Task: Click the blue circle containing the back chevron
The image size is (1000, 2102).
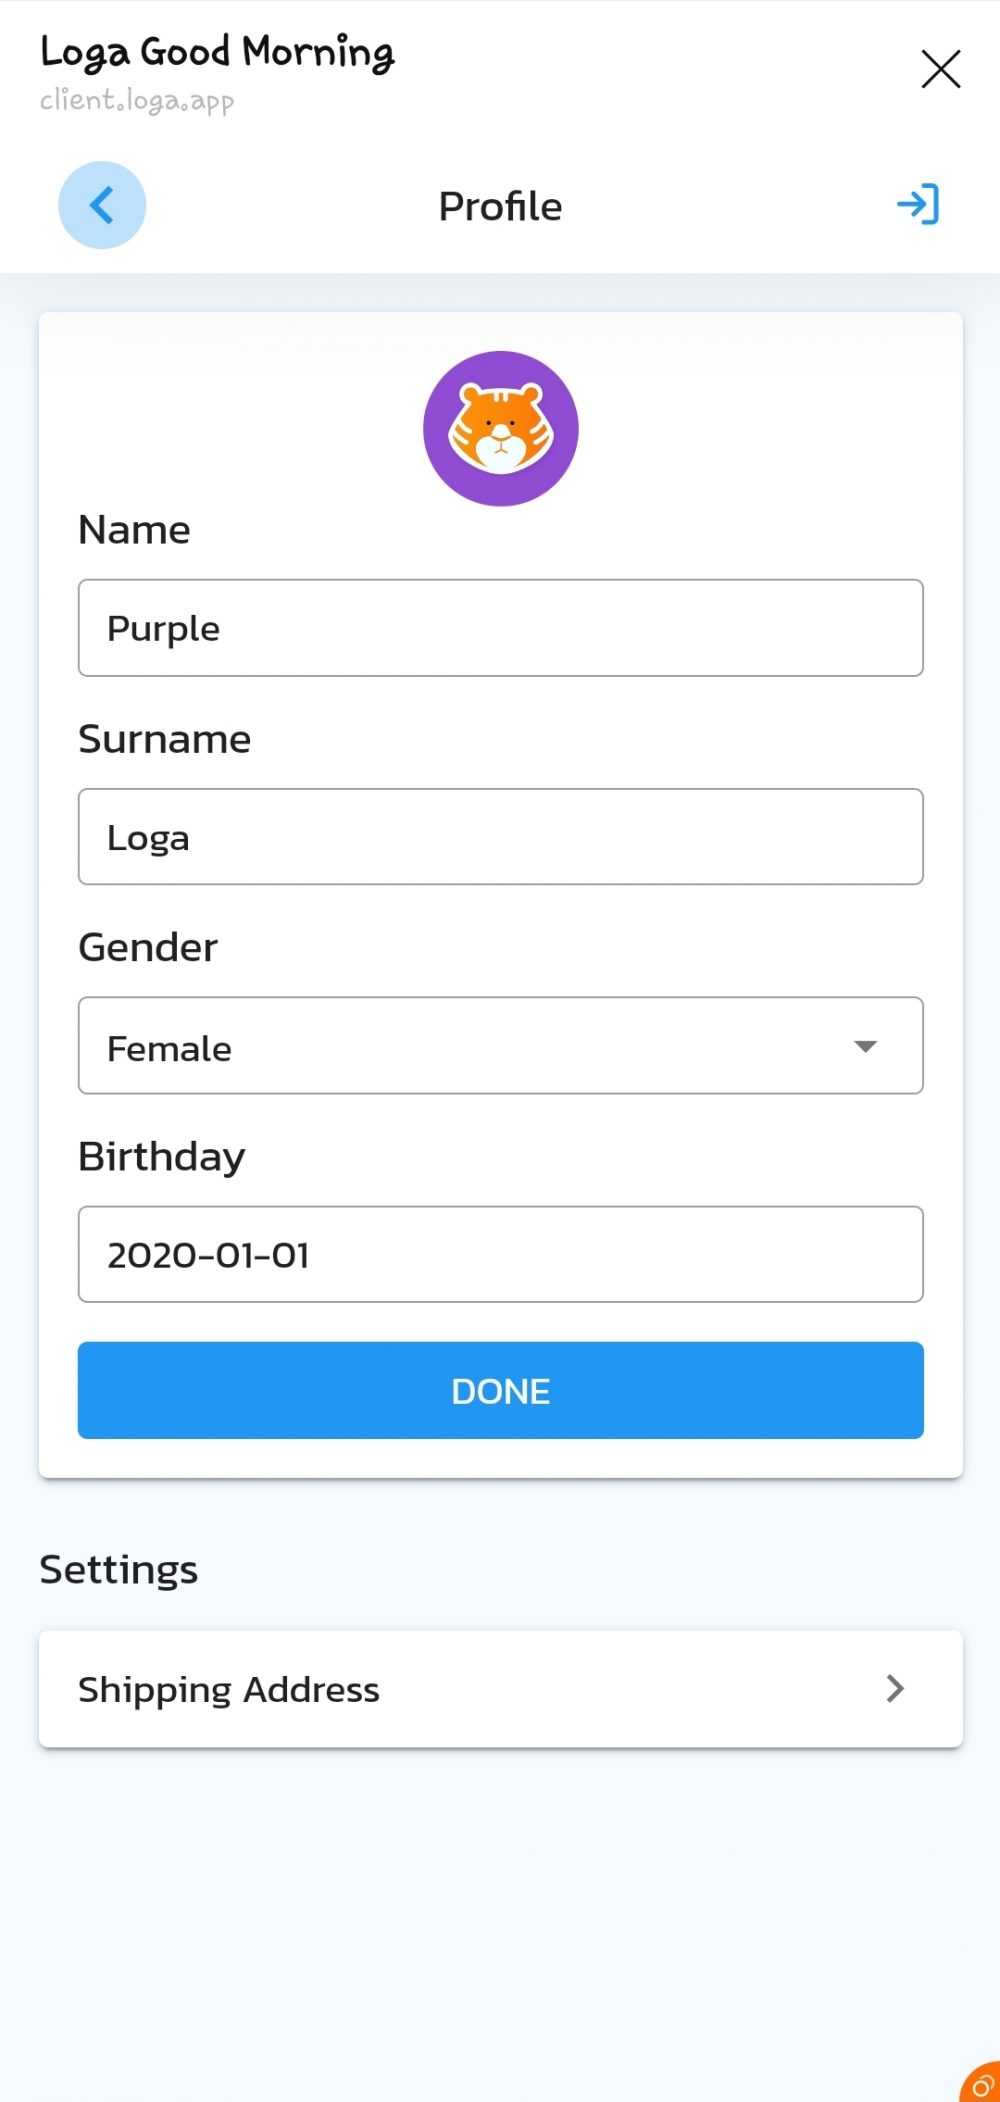Action: click(102, 205)
